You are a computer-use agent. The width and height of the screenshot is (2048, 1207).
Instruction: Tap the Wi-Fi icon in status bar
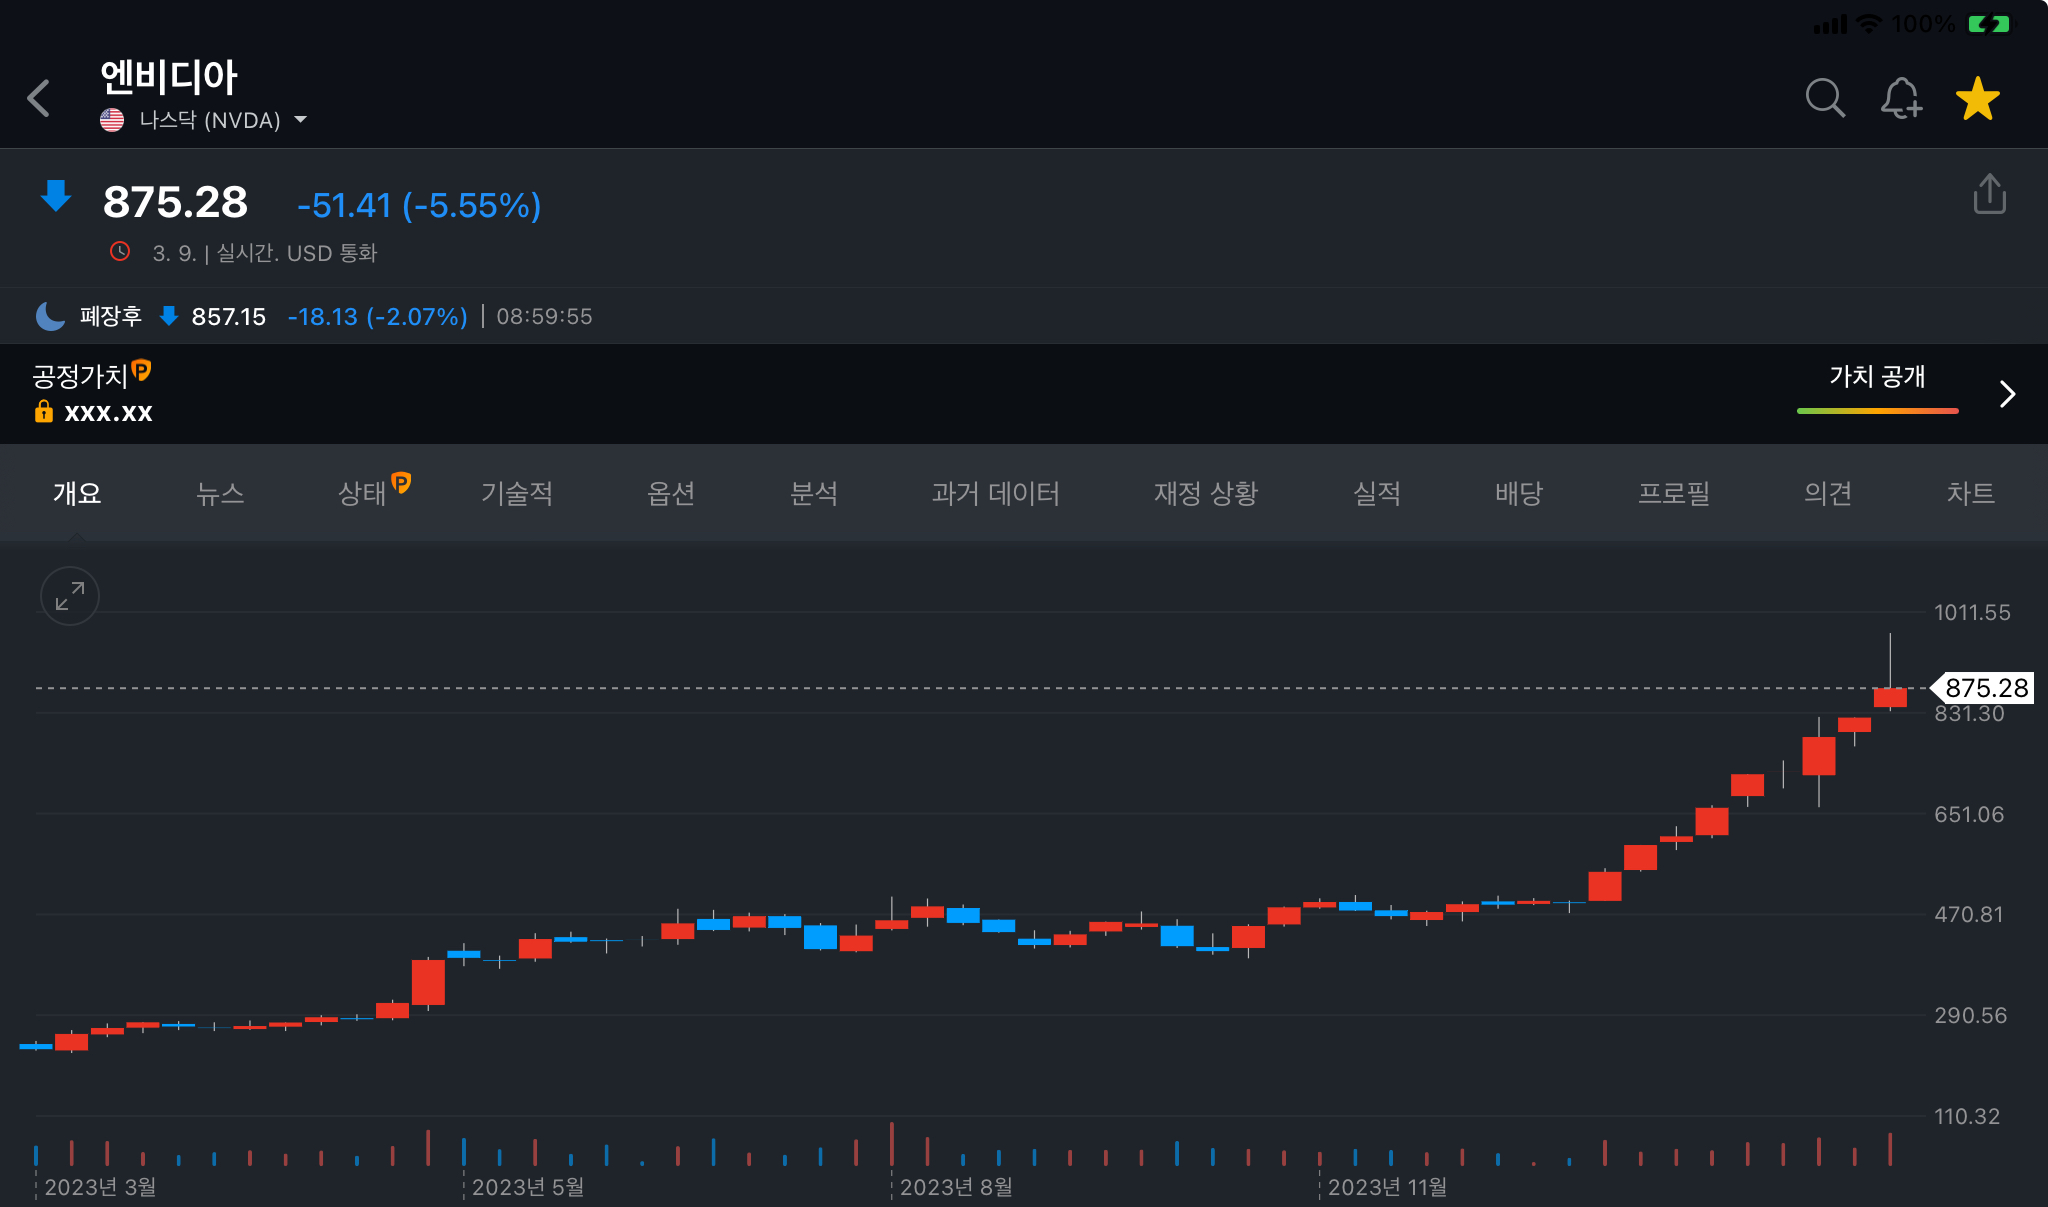[1868, 23]
